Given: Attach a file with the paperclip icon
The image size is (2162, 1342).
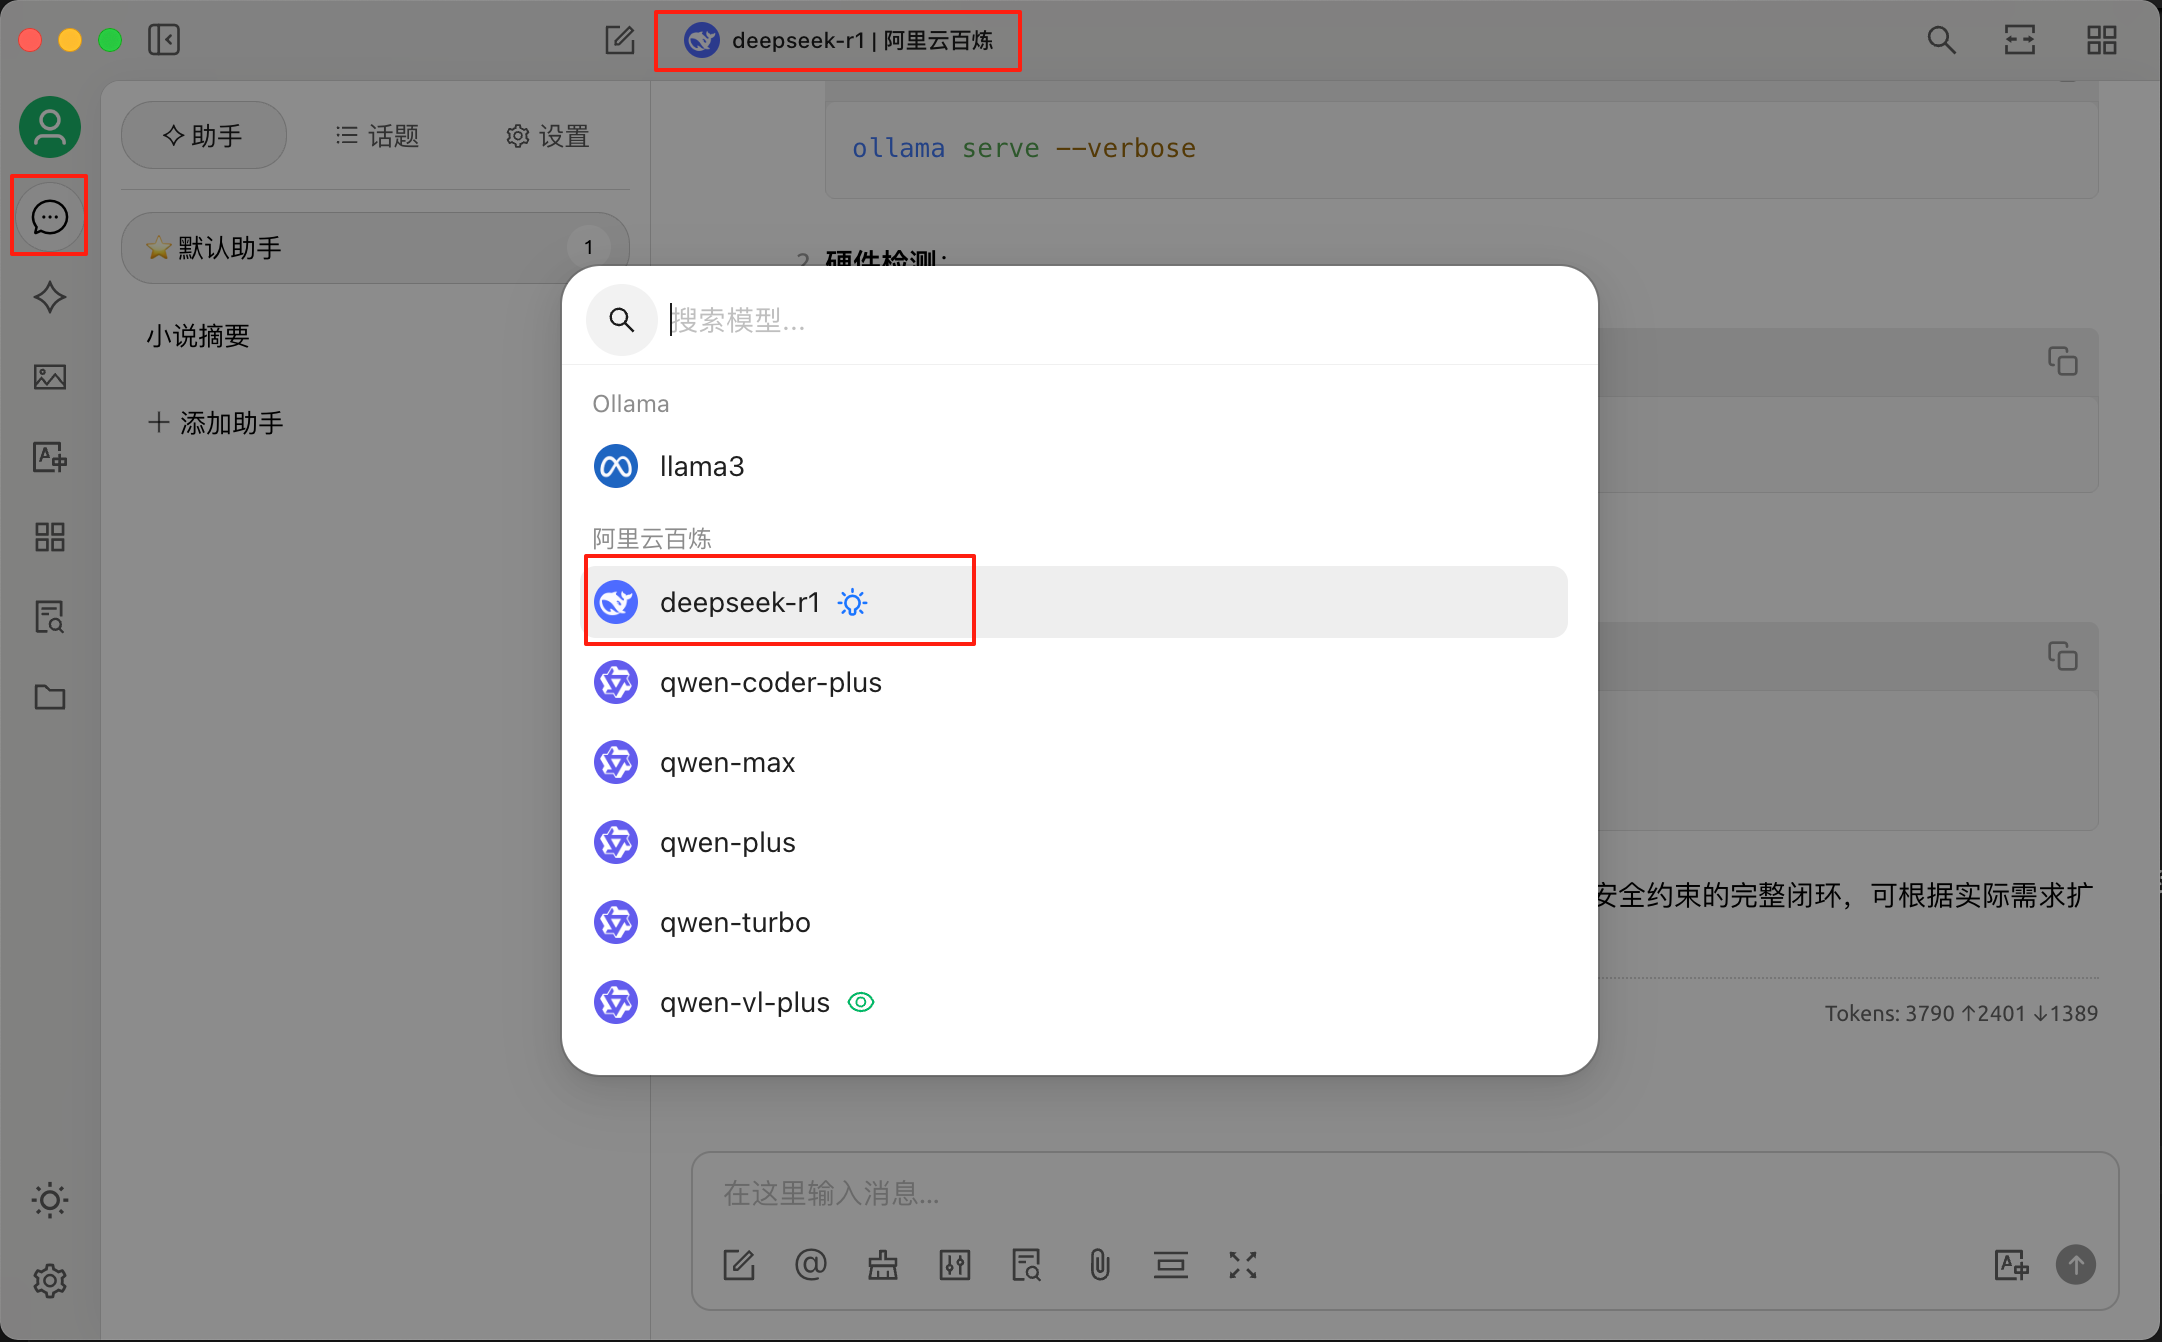Looking at the screenshot, I should click(x=1099, y=1265).
